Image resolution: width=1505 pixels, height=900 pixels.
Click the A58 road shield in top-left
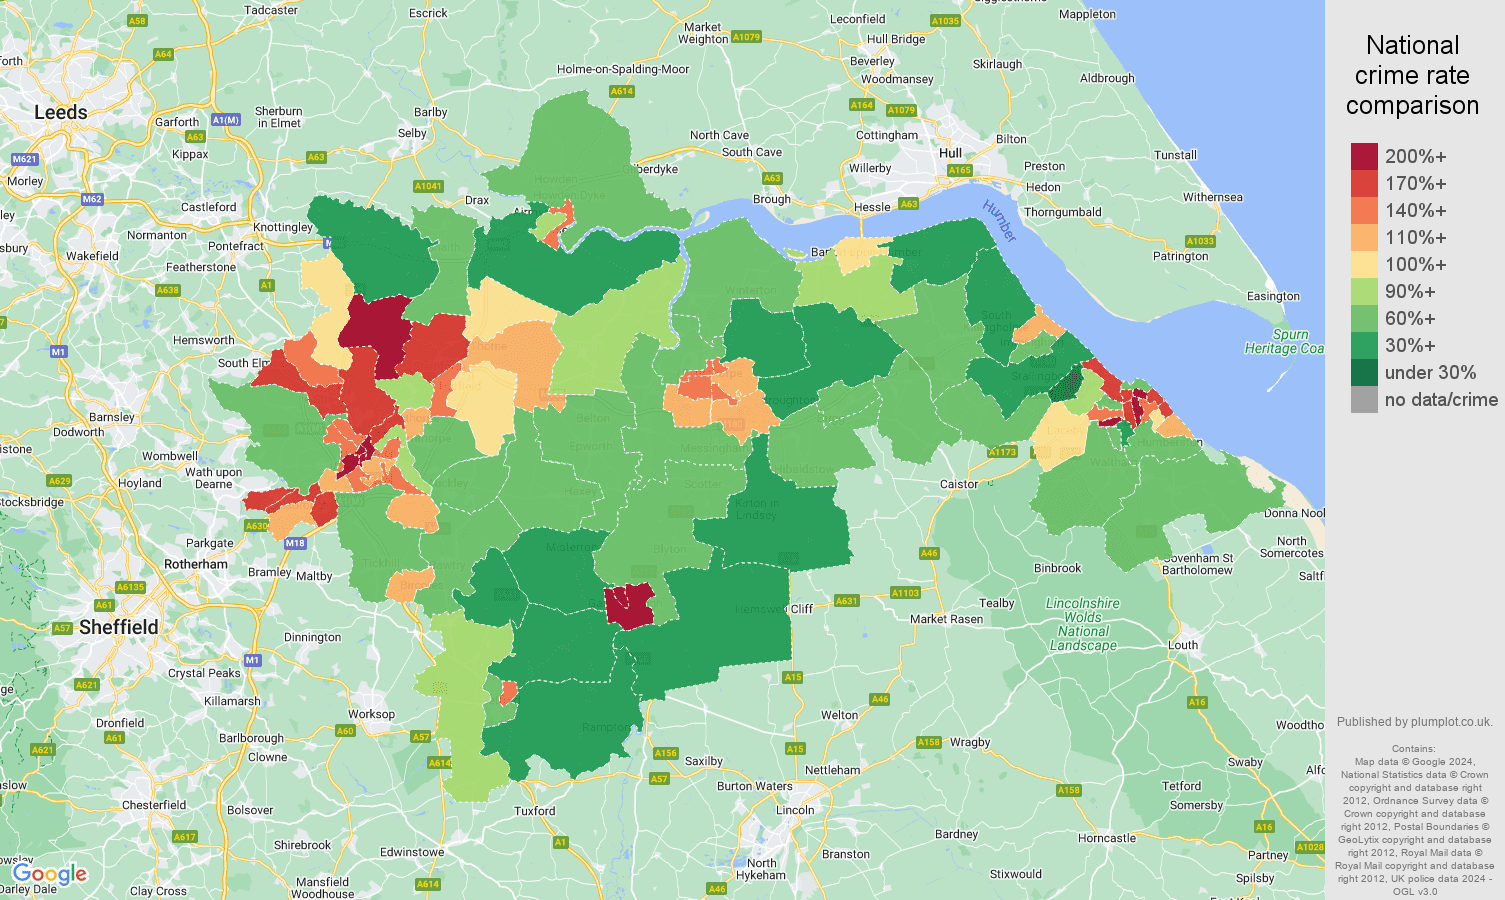[x=137, y=20]
